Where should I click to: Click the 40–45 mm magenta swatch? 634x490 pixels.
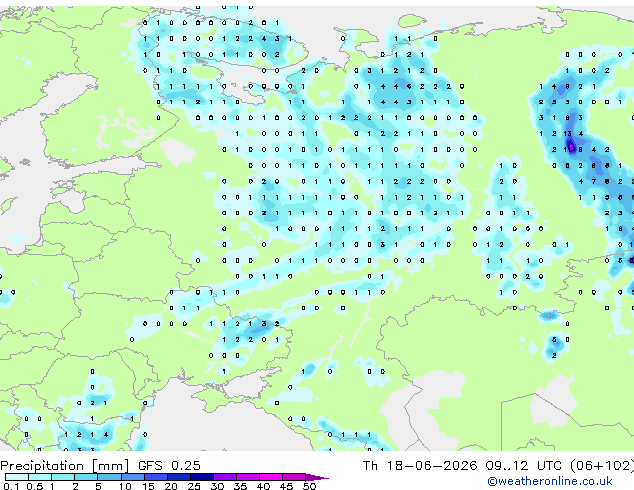[x=271, y=477]
